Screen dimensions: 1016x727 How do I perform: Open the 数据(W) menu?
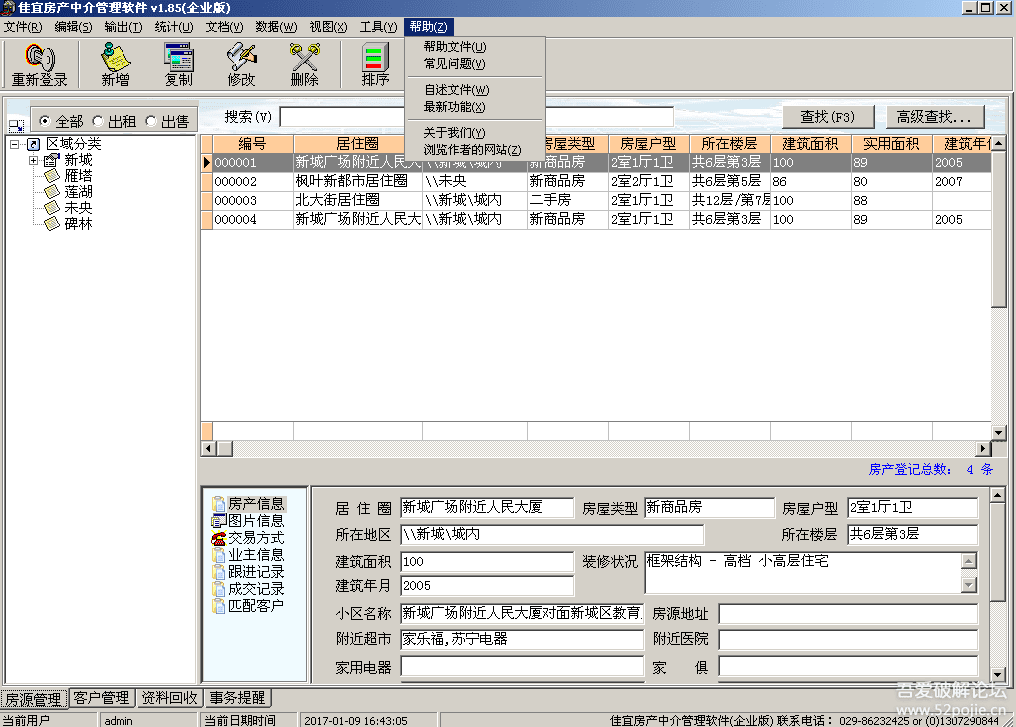(x=276, y=27)
